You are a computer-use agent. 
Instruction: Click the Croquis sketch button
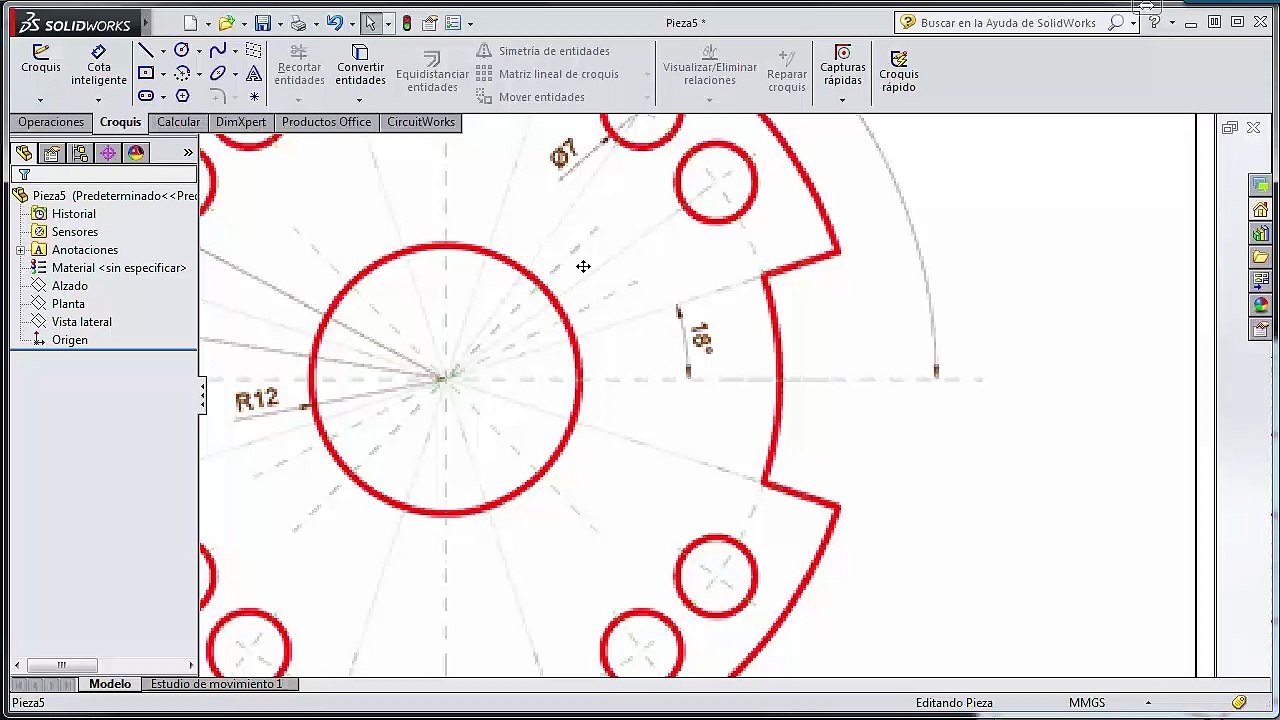point(41,59)
